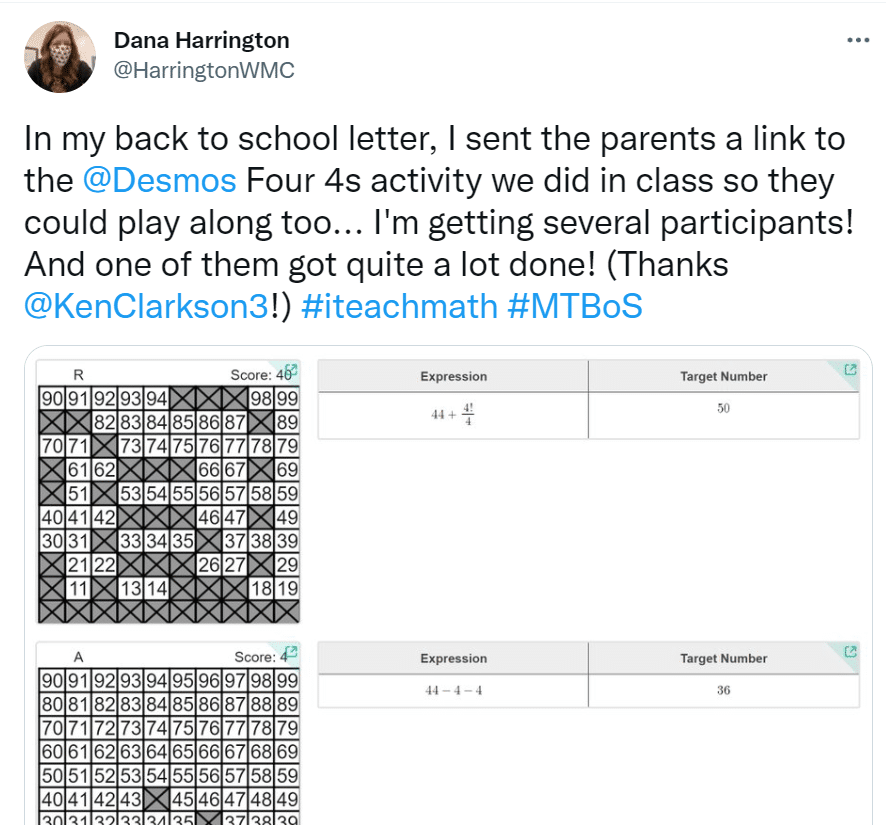Expand the top Expression table via corner icon
The height and width of the screenshot is (825, 886).
coord(850,370)
